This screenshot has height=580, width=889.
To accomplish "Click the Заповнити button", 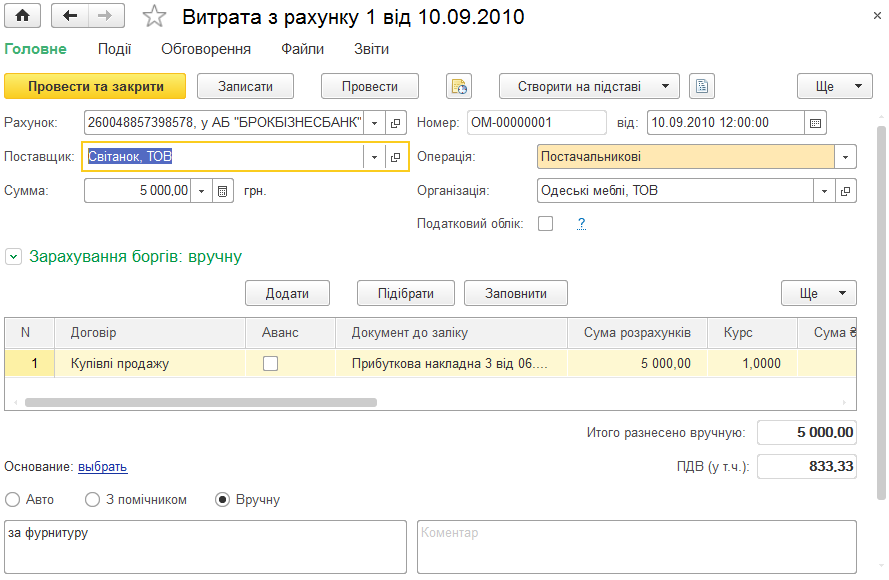I will tap(516, 293).
